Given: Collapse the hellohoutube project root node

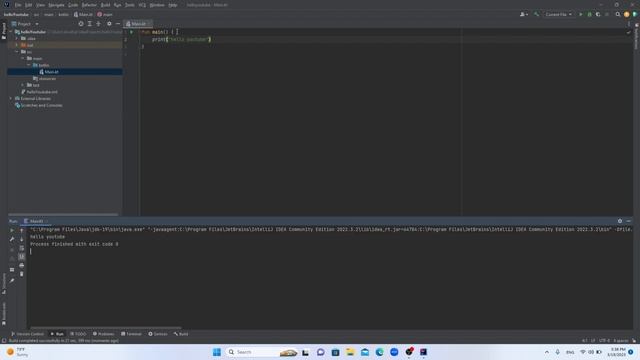Looking at the screenshot, I should tap(11, 32).
